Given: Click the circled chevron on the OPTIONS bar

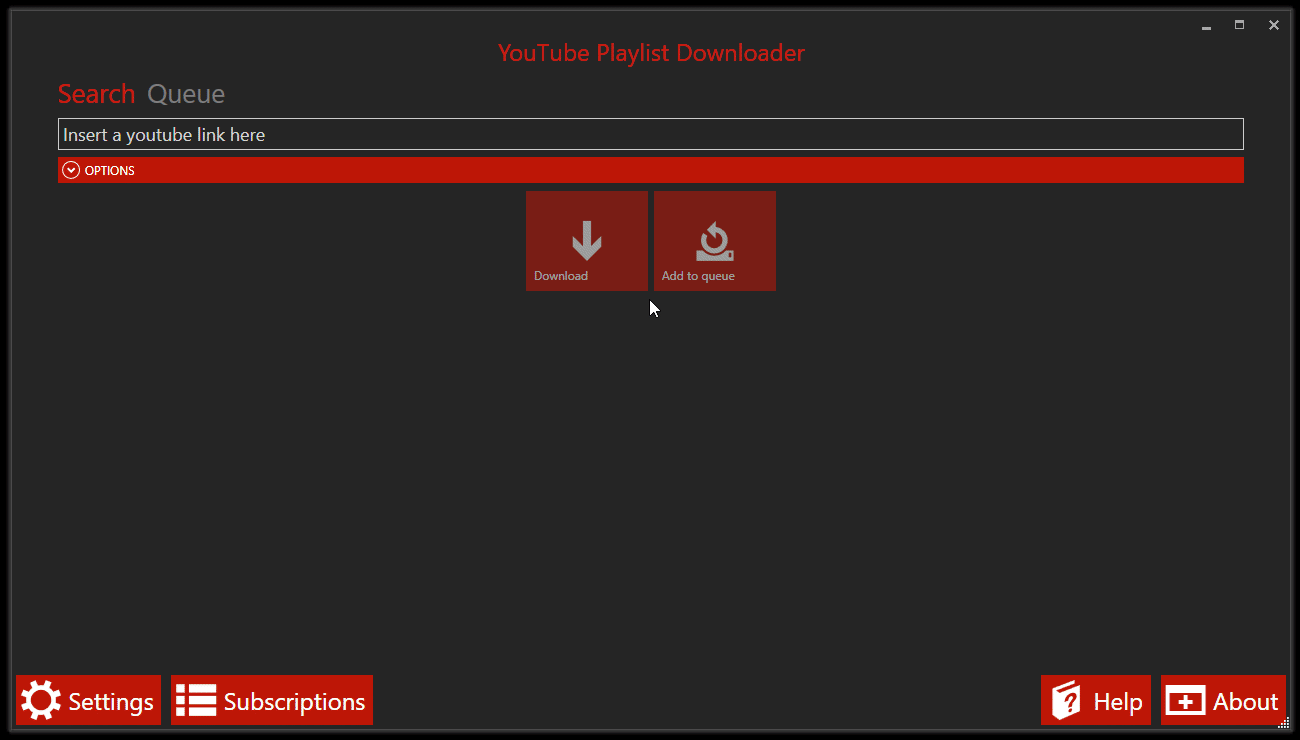Looking at the screenshot, I should coord(71,169).
